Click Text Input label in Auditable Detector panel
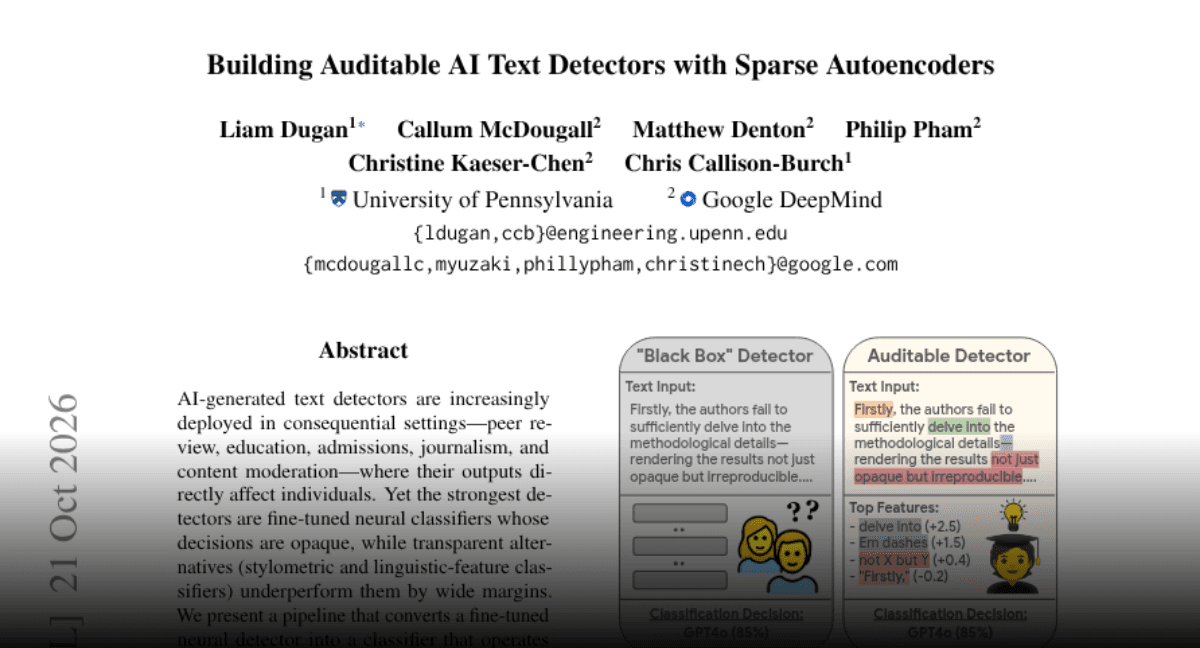1200x648 pixels. pos(885,387)
